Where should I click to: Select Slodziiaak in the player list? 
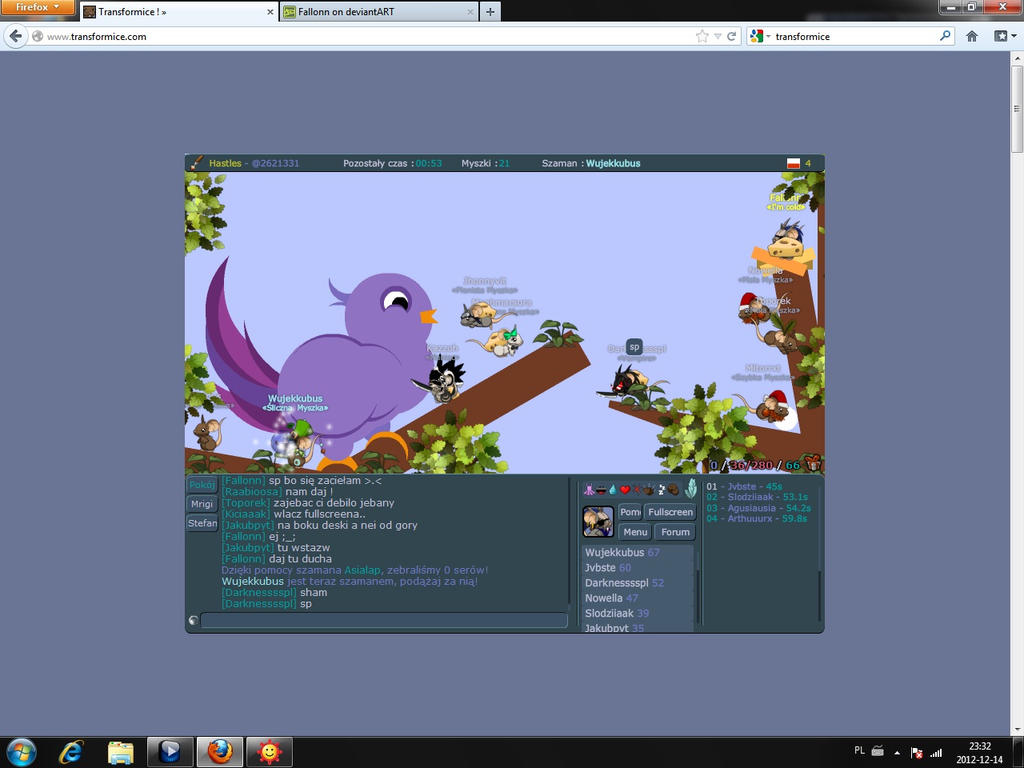[x=616, y=613]
